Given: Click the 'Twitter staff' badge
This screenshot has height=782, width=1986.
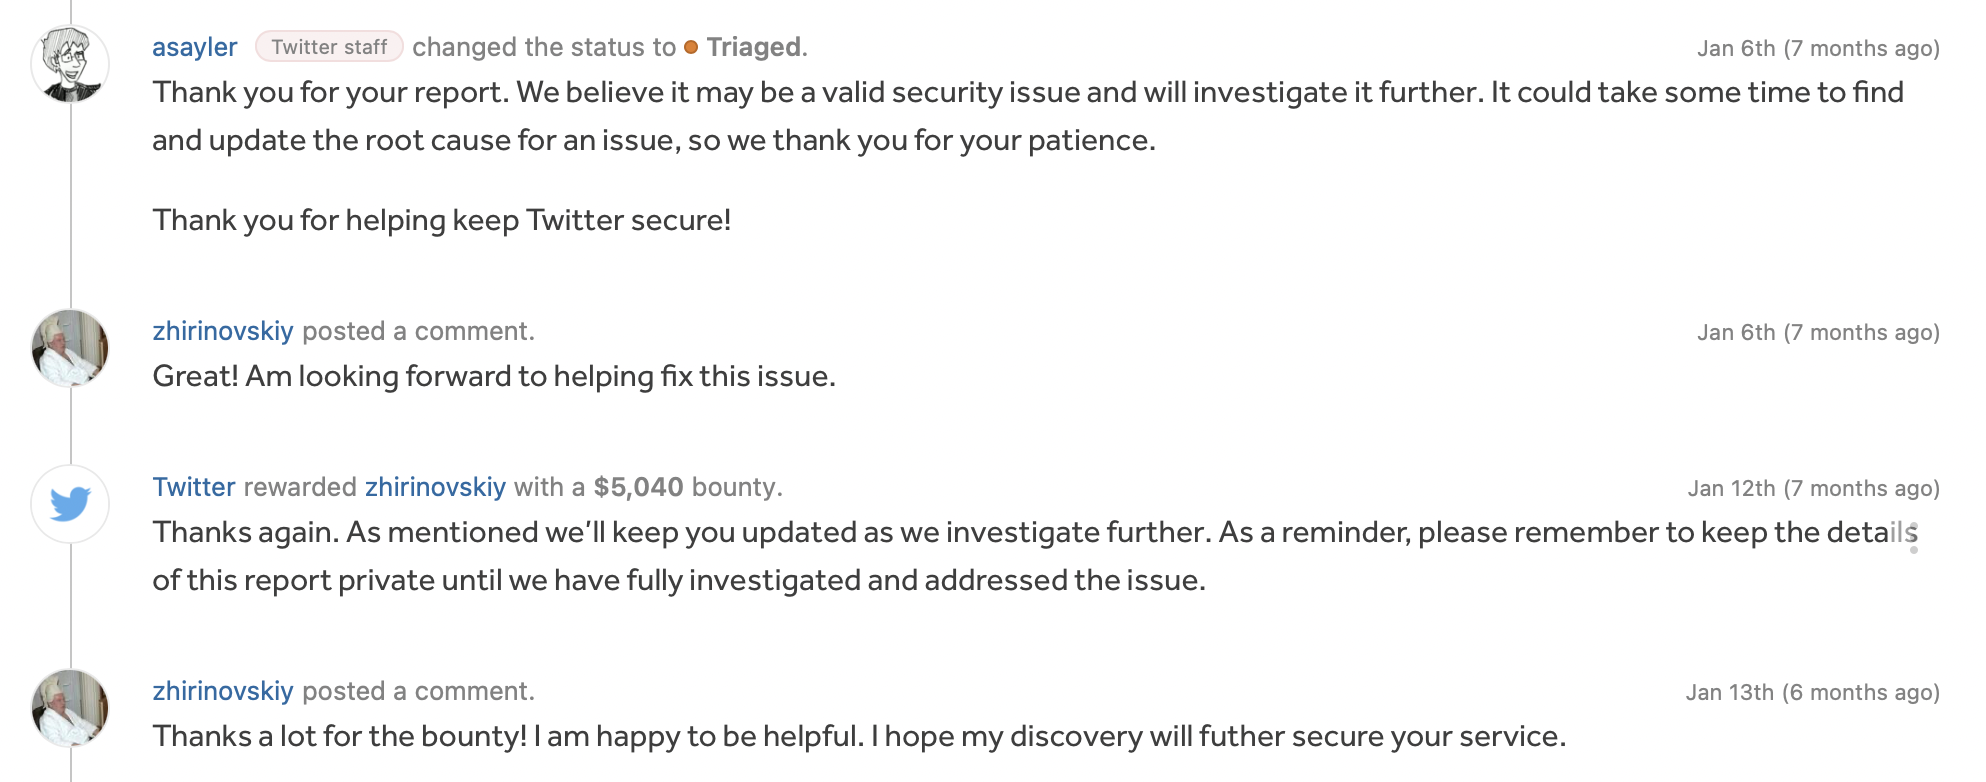Looking at the screenshot, I should pos(329,47).
